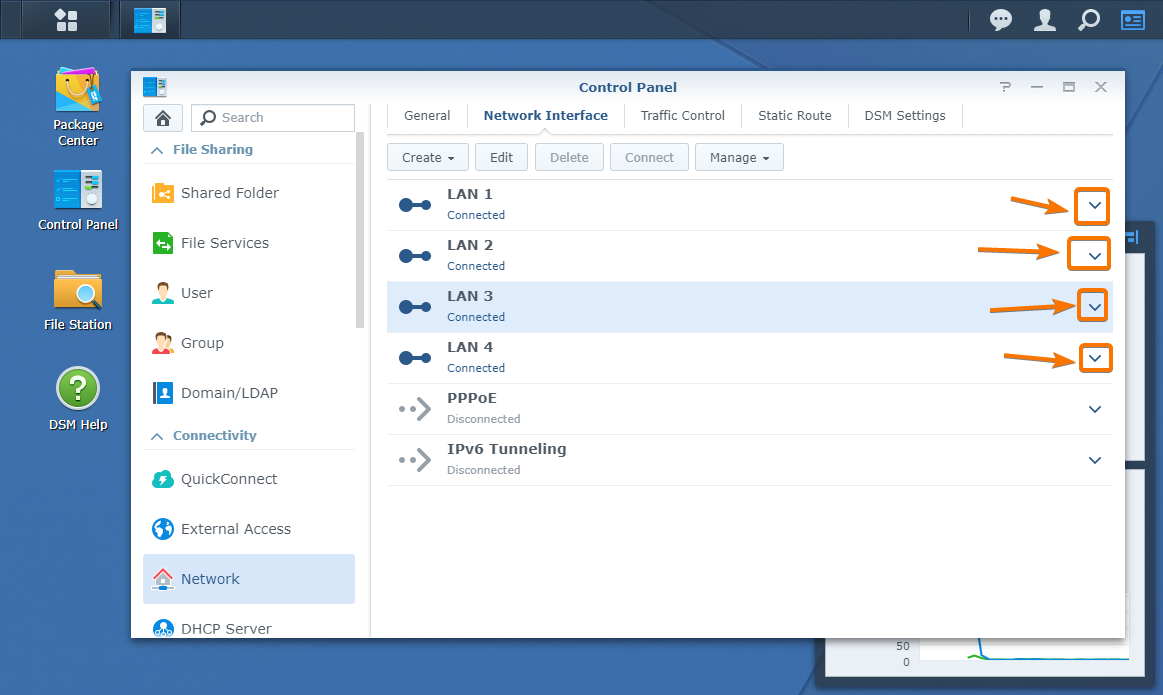Screen dimensions: 1163x695
Task: Open the Manage dropdown menu
Action: [739, 158]
